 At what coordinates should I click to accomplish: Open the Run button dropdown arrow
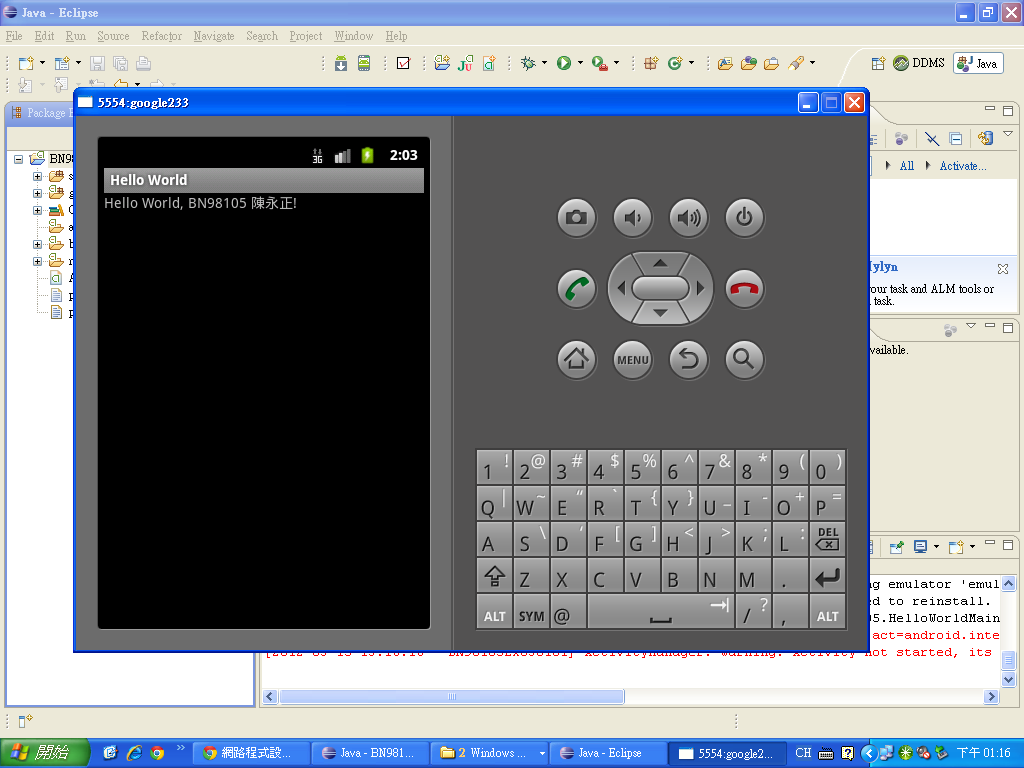(x=579, y=63)
